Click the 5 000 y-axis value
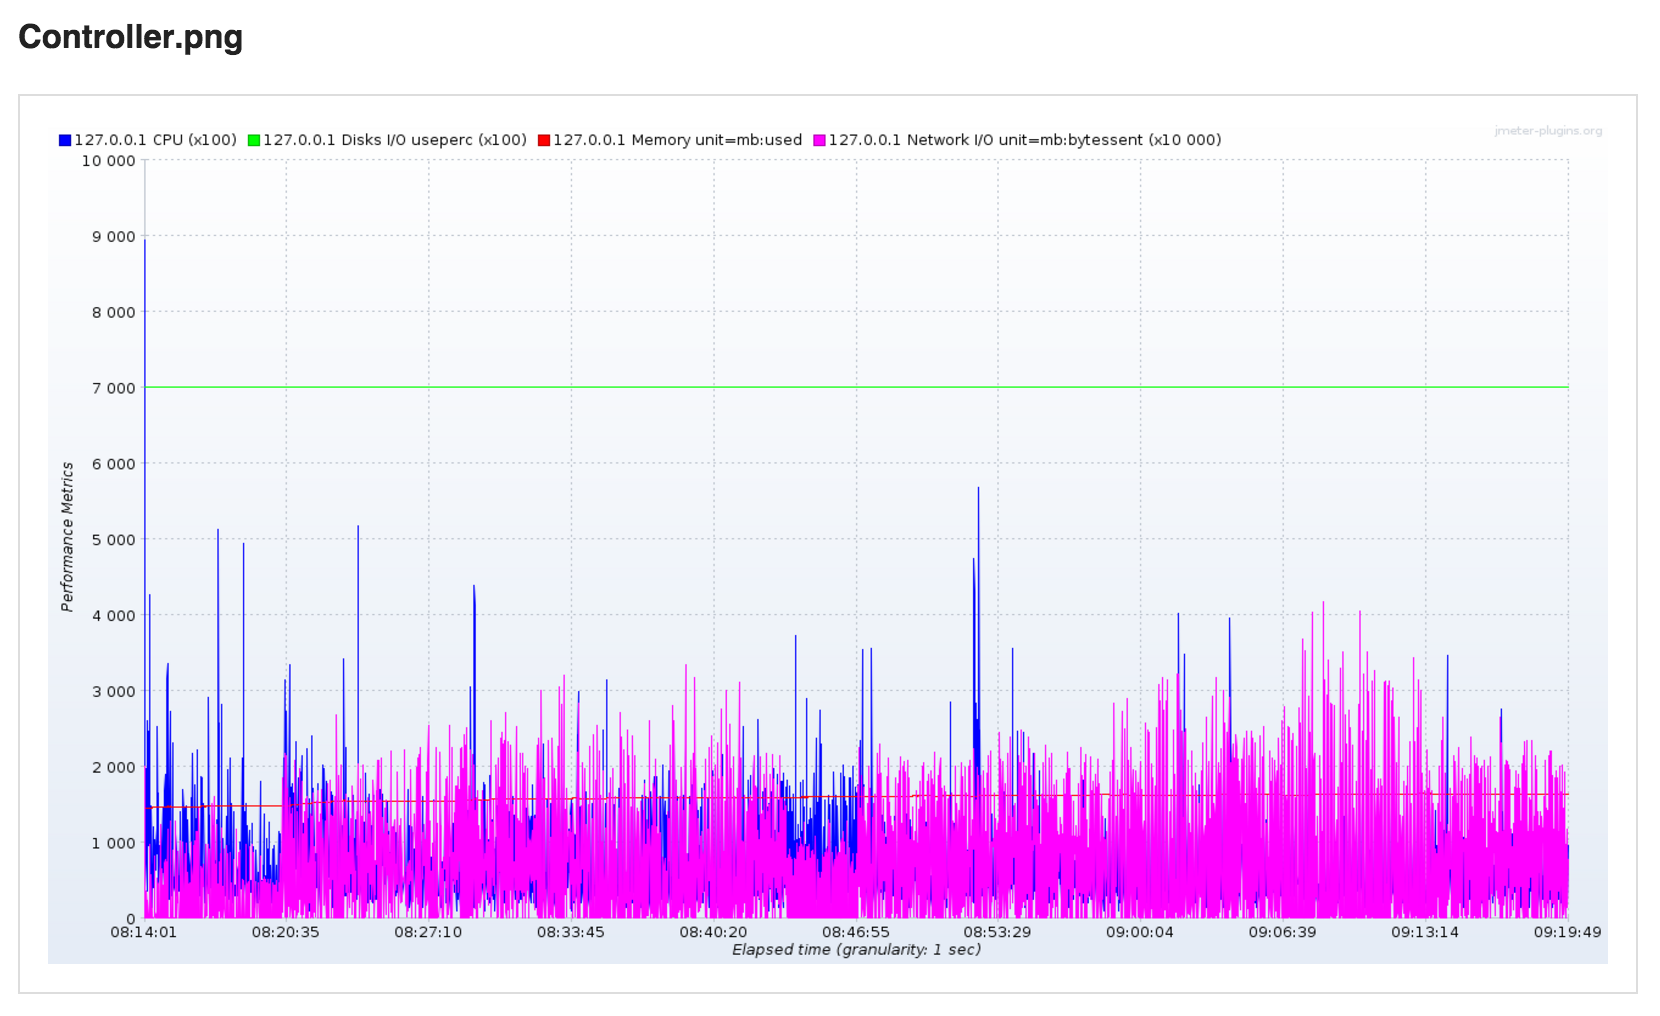Screen dimensions: 1660x1016 click(113, 540)
